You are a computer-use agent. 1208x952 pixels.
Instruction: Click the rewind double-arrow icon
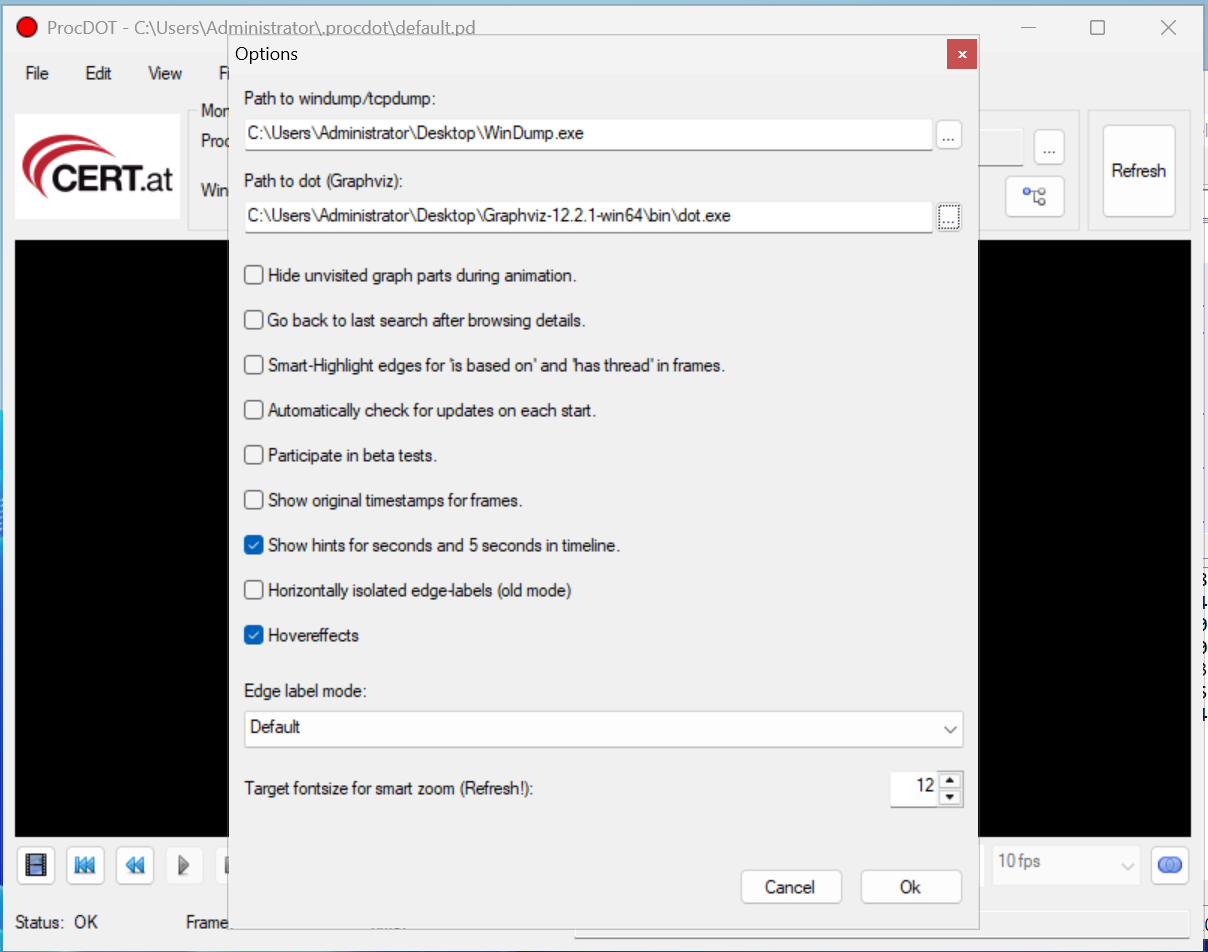point(135,865)
